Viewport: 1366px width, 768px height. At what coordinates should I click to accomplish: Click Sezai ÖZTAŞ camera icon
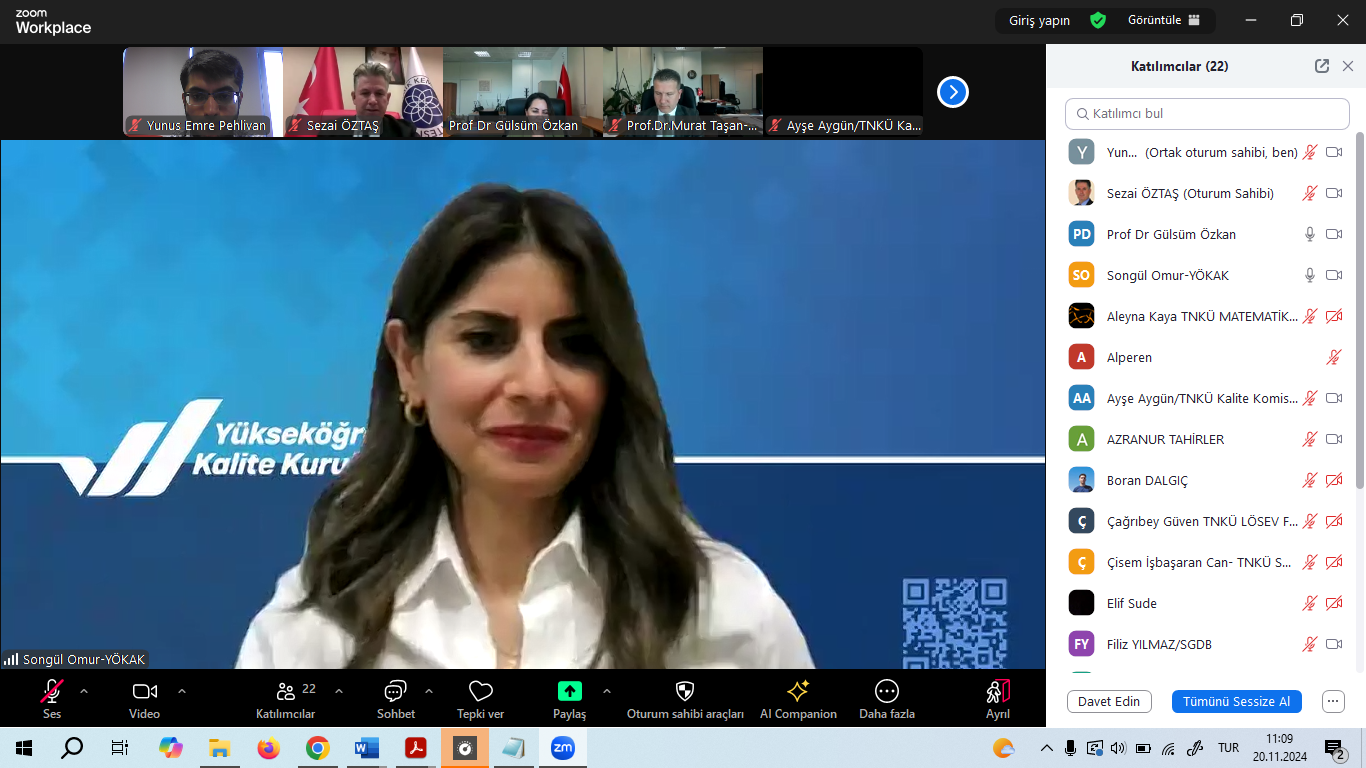1334,193
